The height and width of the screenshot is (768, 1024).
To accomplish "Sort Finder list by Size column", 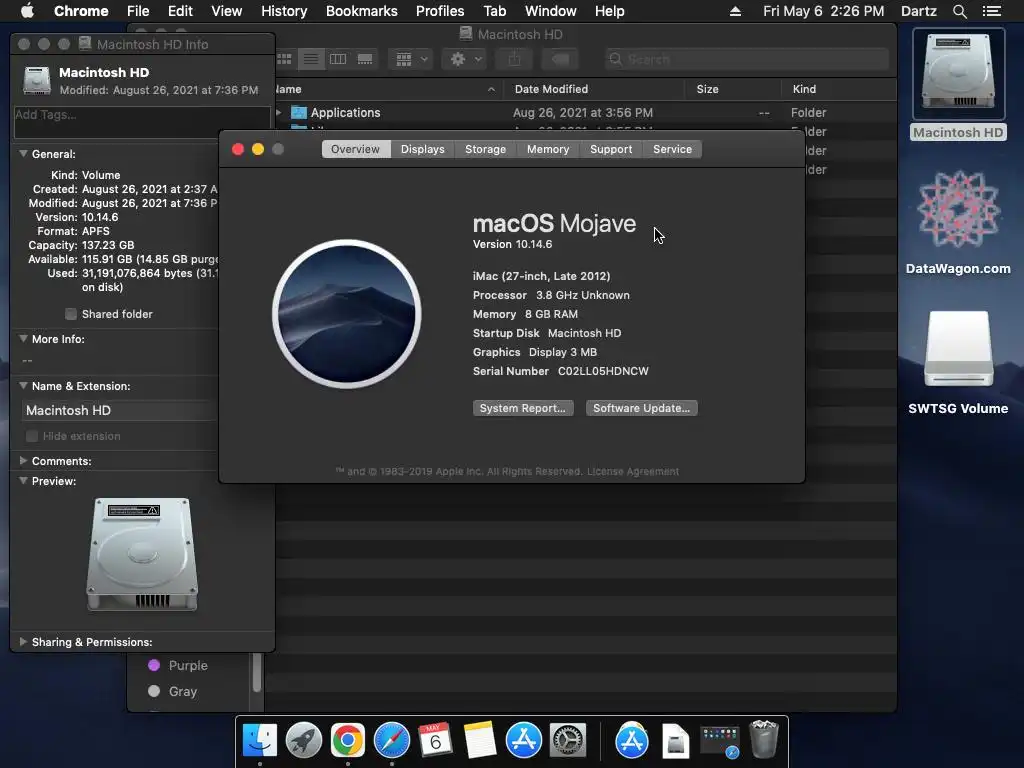I will pyautogui.click(x=732, y=89).
